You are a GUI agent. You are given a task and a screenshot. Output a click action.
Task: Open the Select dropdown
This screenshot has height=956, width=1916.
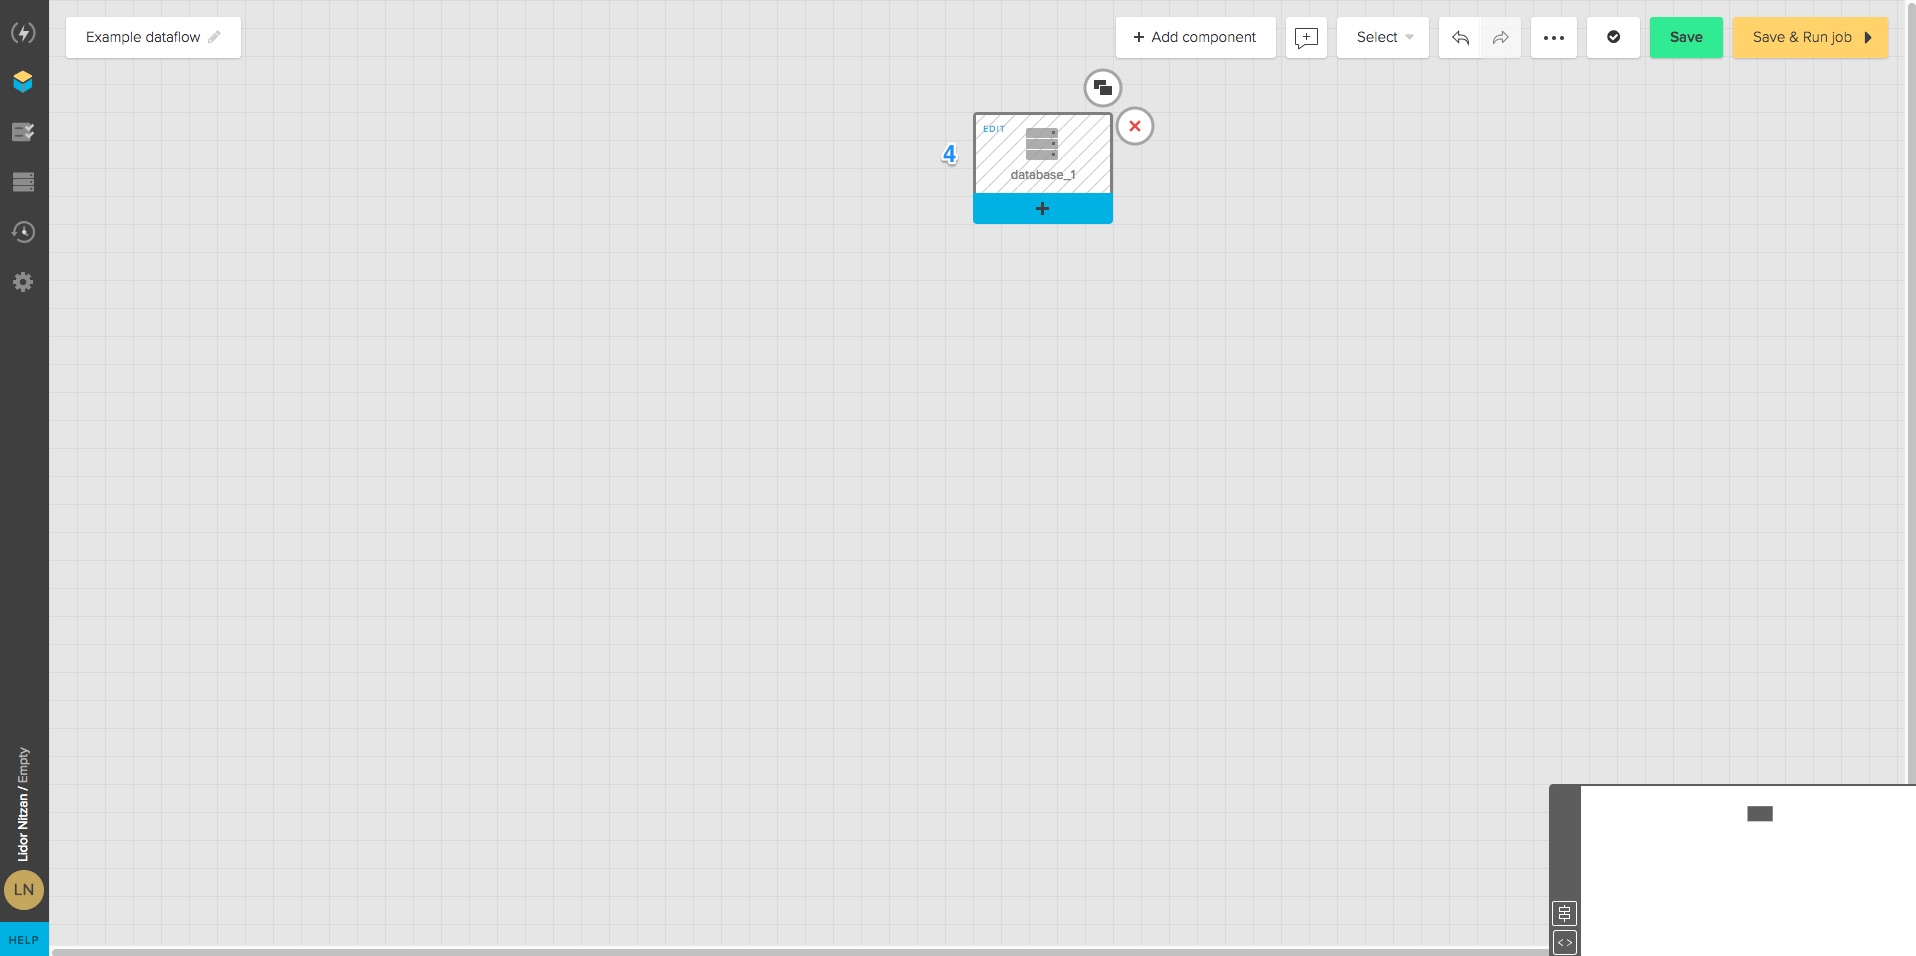[1381, 37]
